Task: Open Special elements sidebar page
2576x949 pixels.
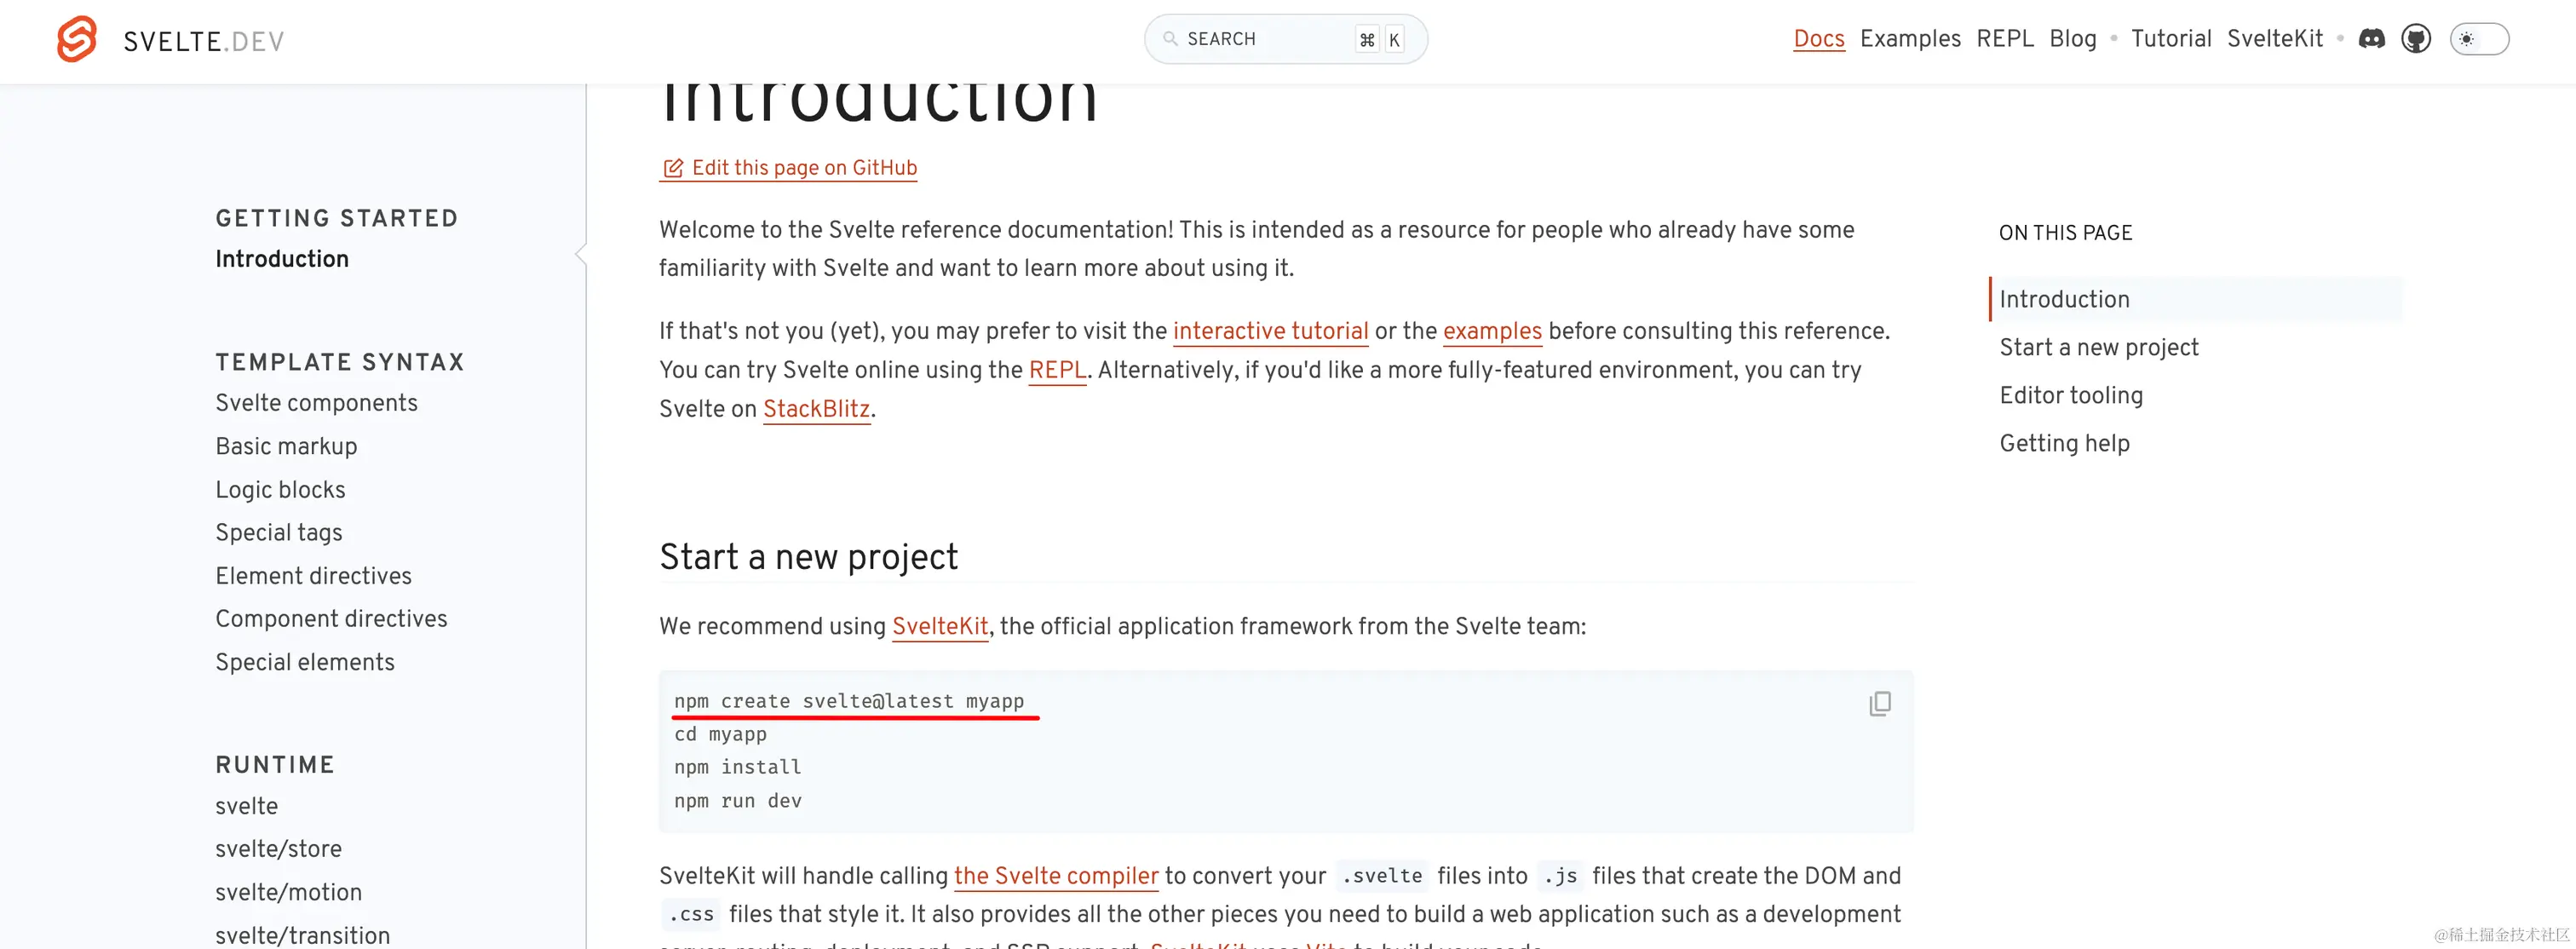Action: tap(305, 662)
